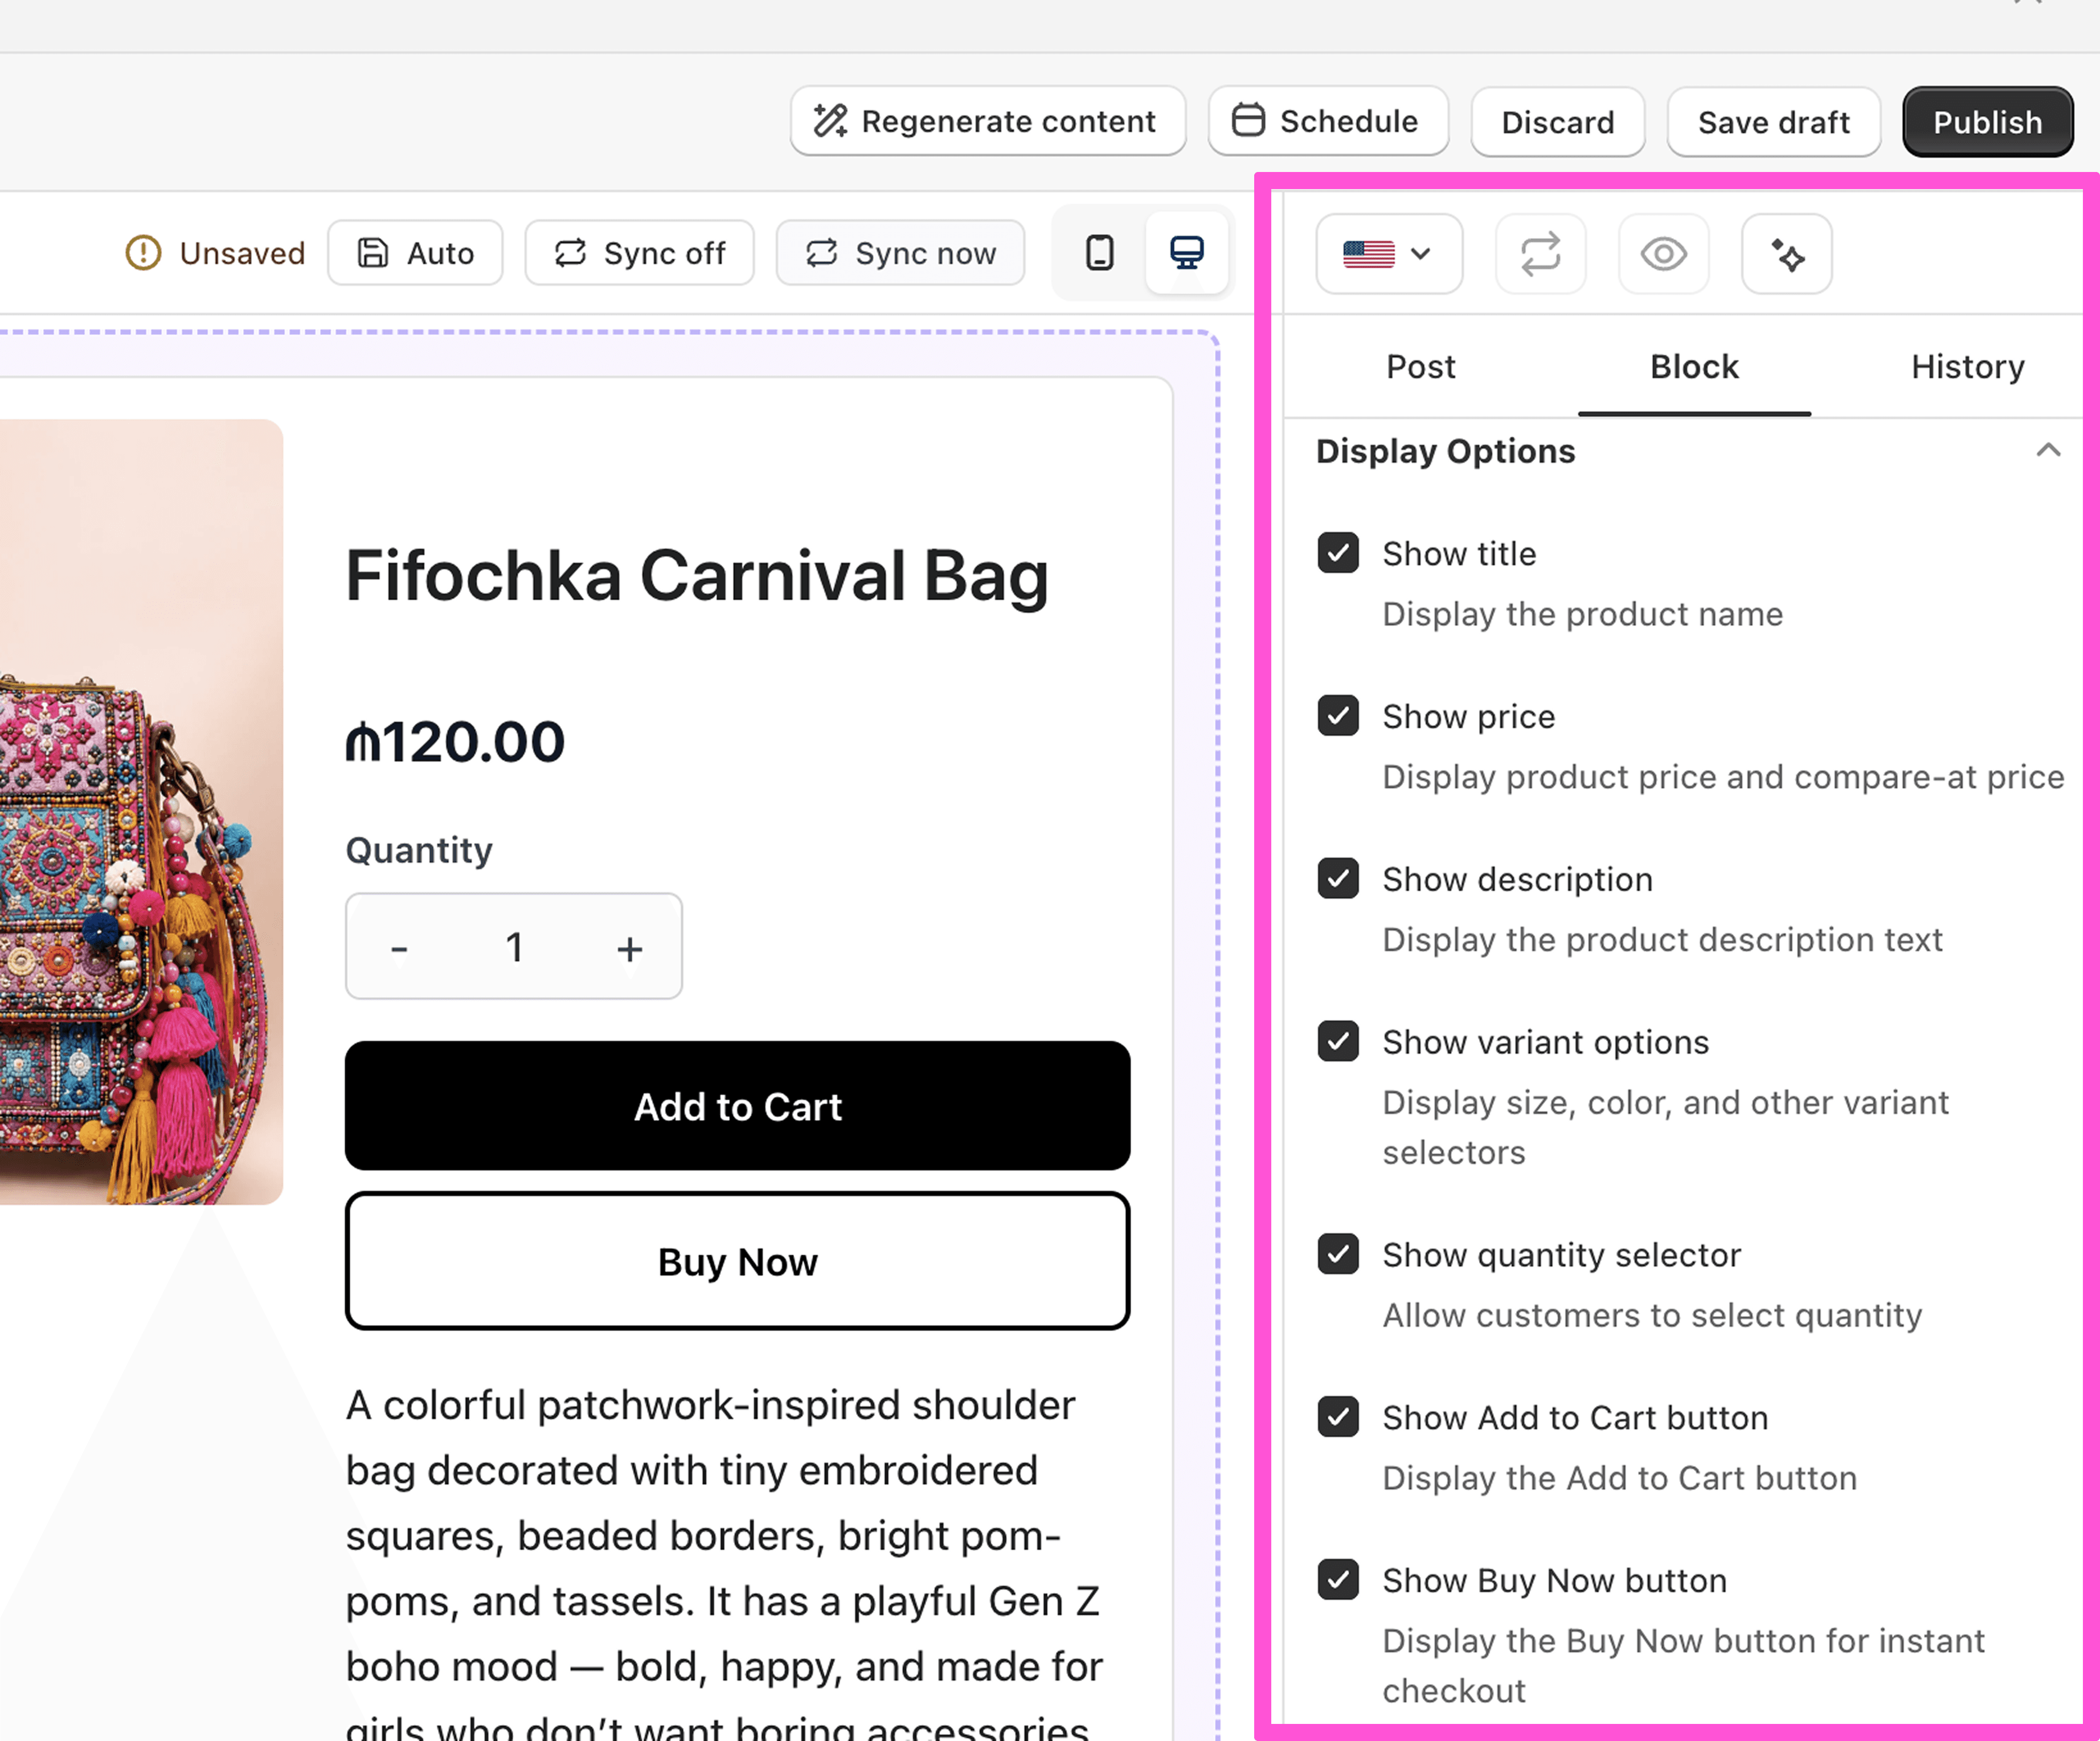Open the AI sparkle tool icon
2100x1741 pixels.
point(1786,254)
